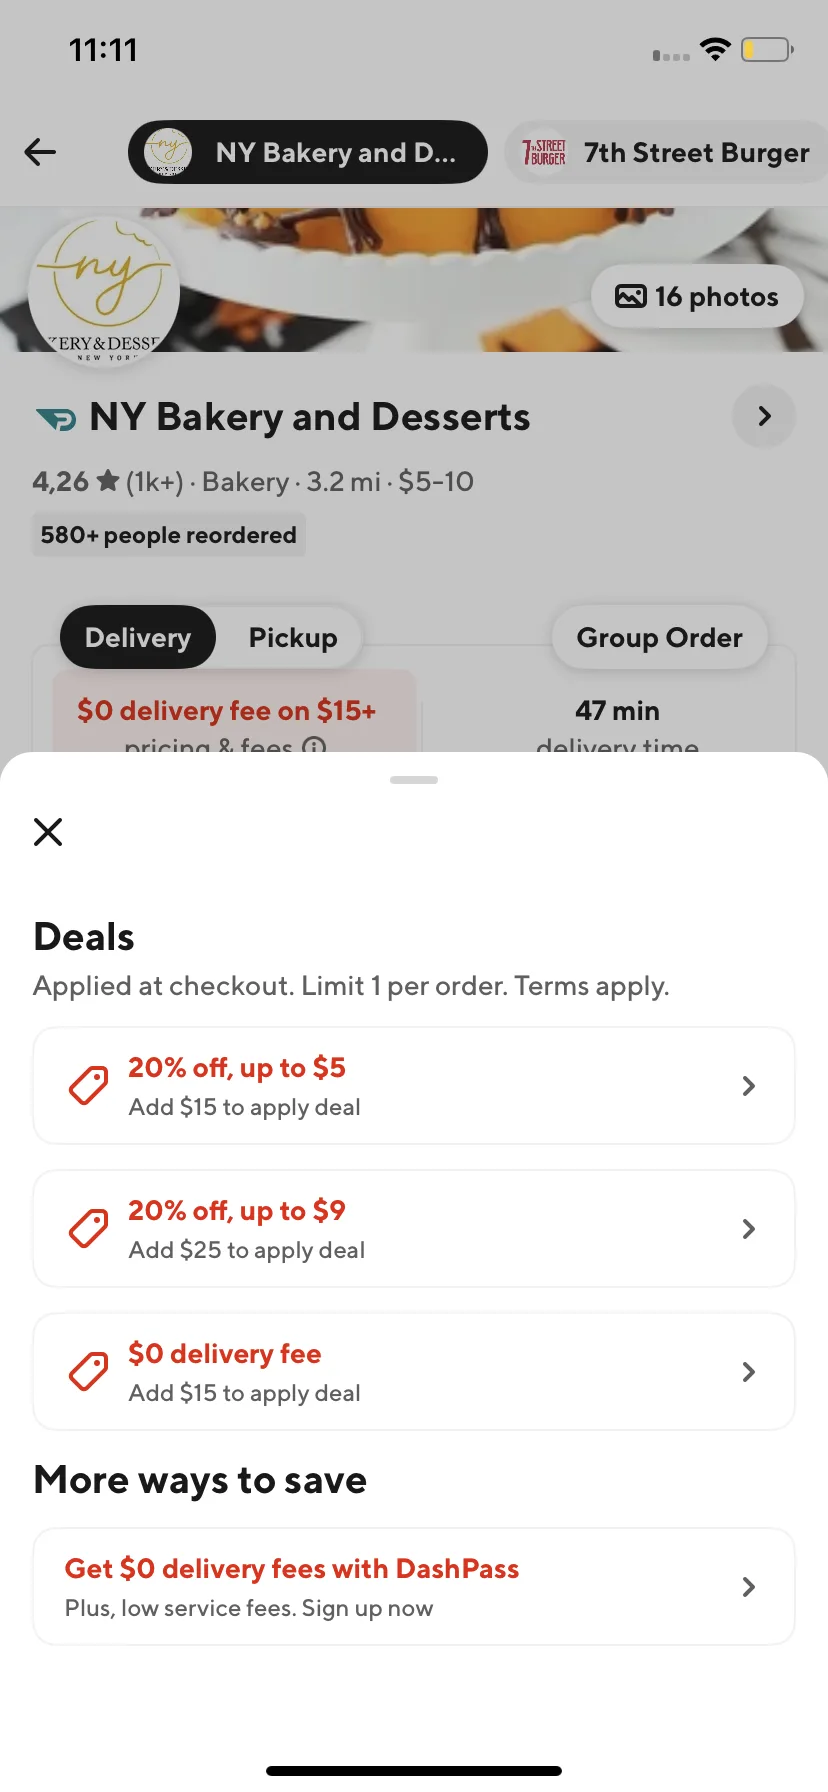Click the pricing & fees info icon

point(314,744)
